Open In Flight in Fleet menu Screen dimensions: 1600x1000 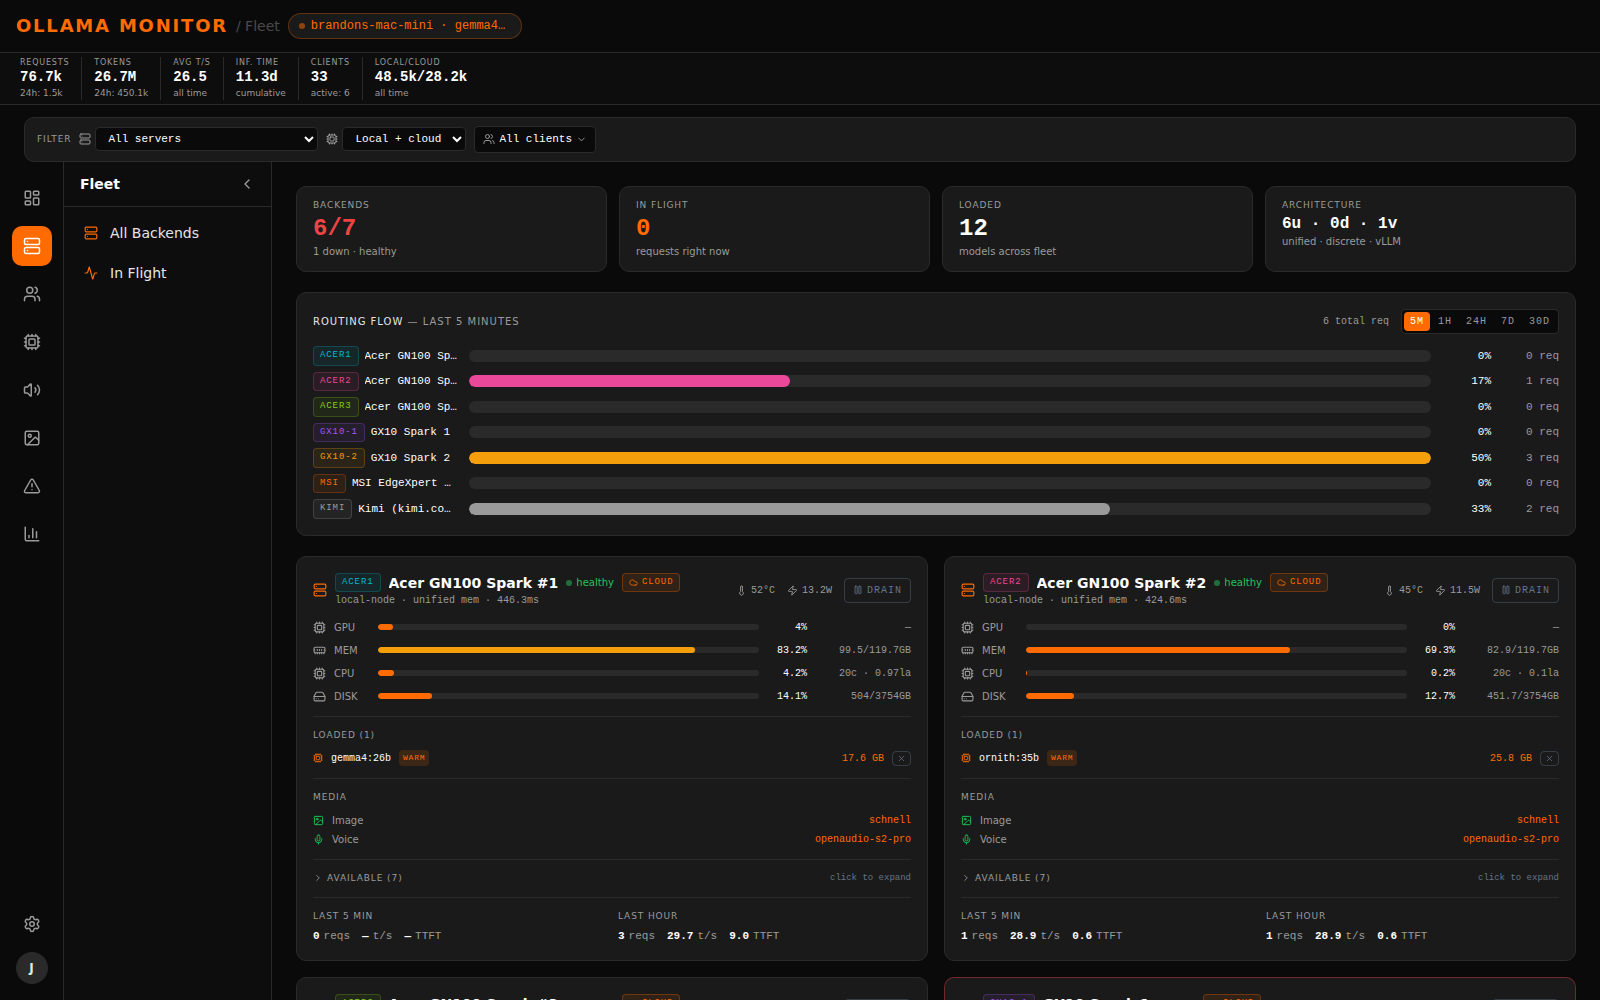tap(167, 273)
